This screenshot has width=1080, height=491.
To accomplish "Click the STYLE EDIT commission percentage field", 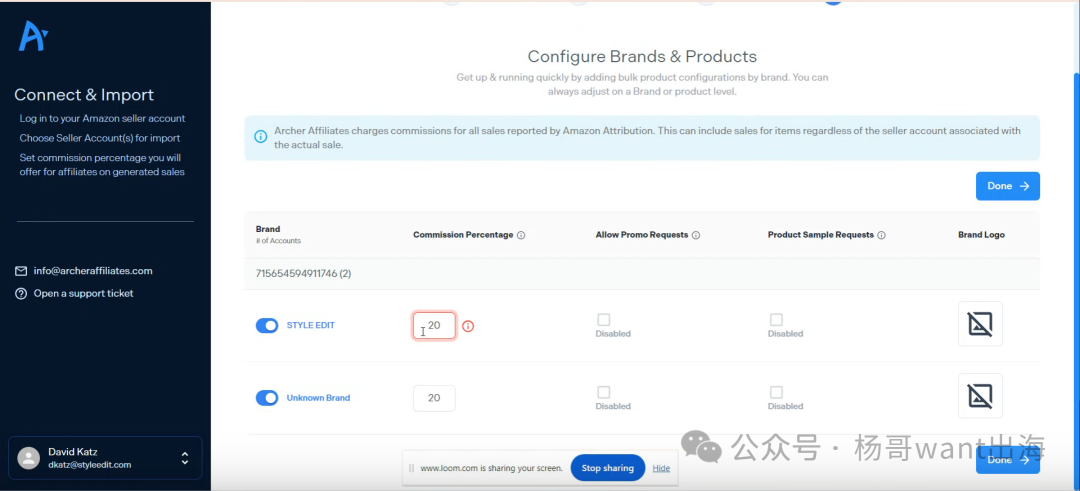I will (x=436, y=325).
